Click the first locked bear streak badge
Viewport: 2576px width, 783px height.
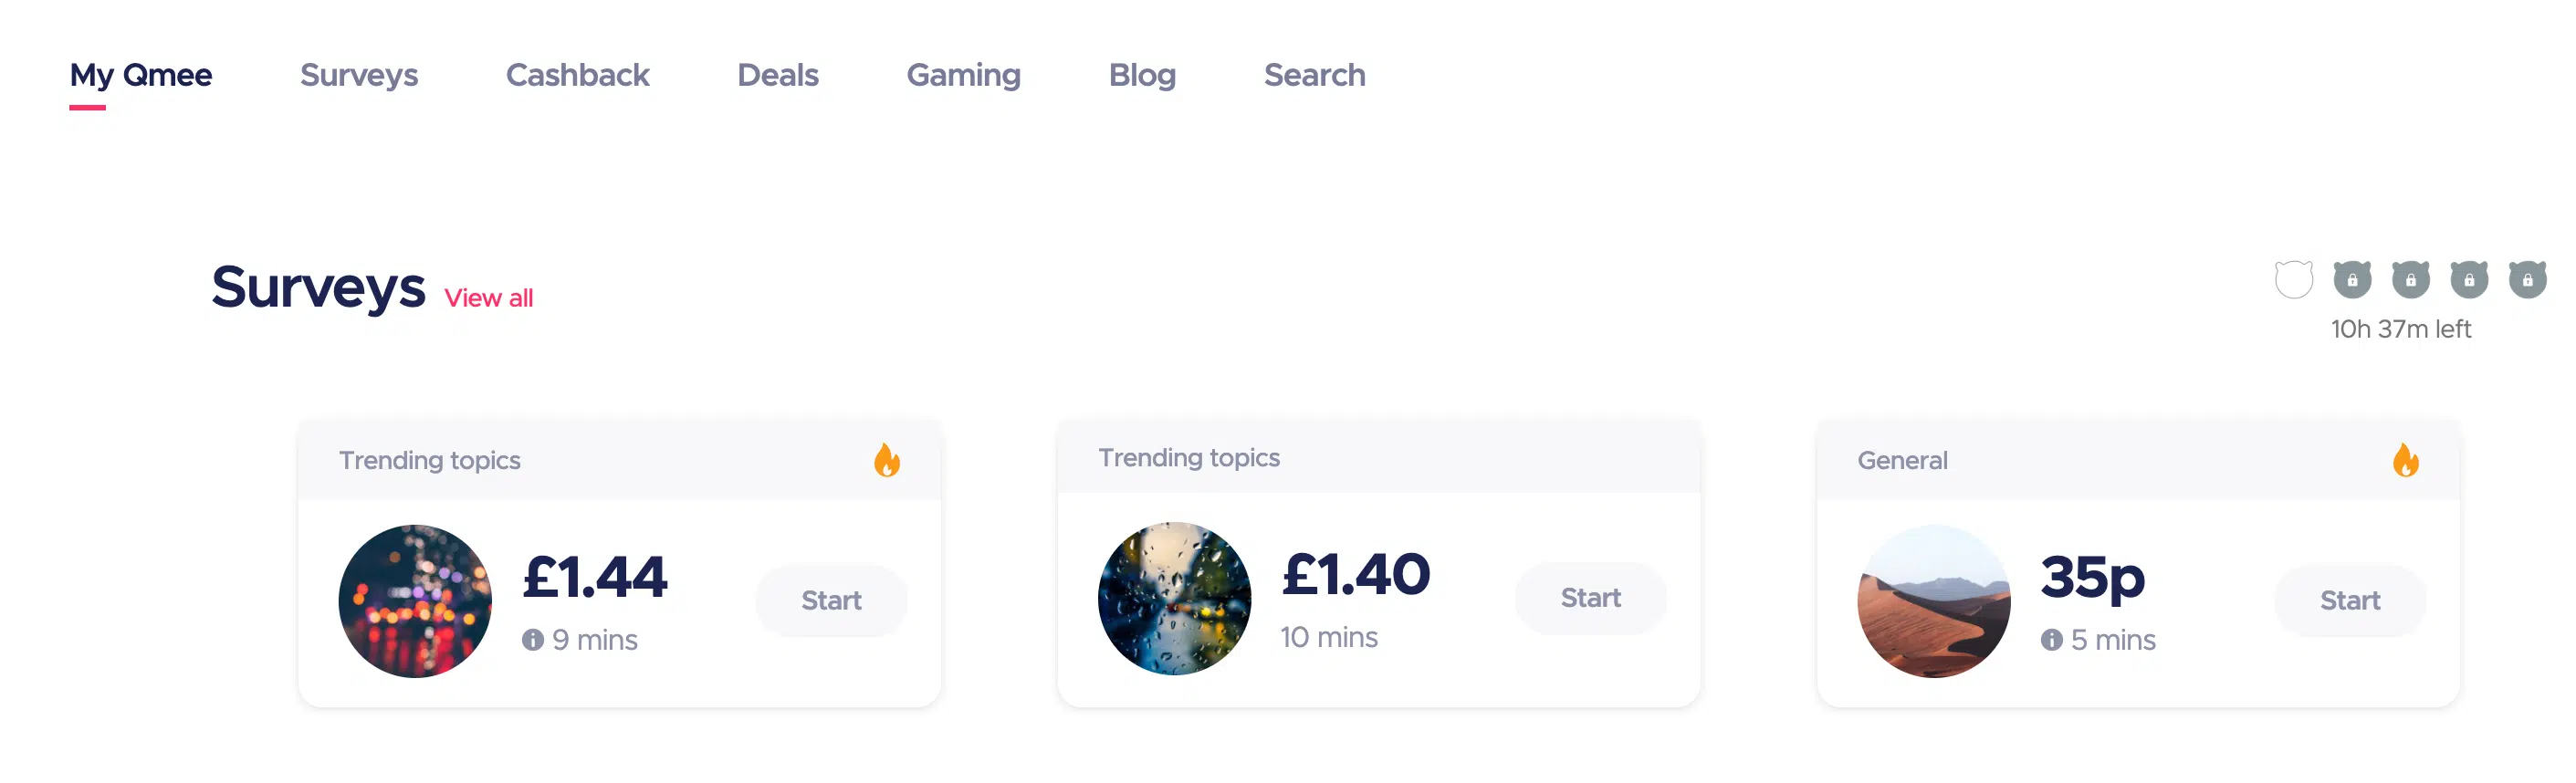(x=2353, y=283)
